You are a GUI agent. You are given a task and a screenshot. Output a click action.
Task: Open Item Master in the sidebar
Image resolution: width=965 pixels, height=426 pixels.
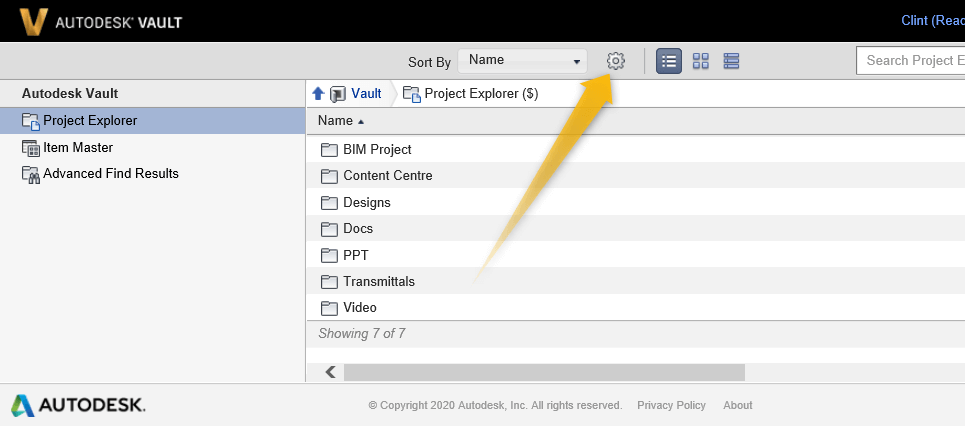(x=77, y=147)
